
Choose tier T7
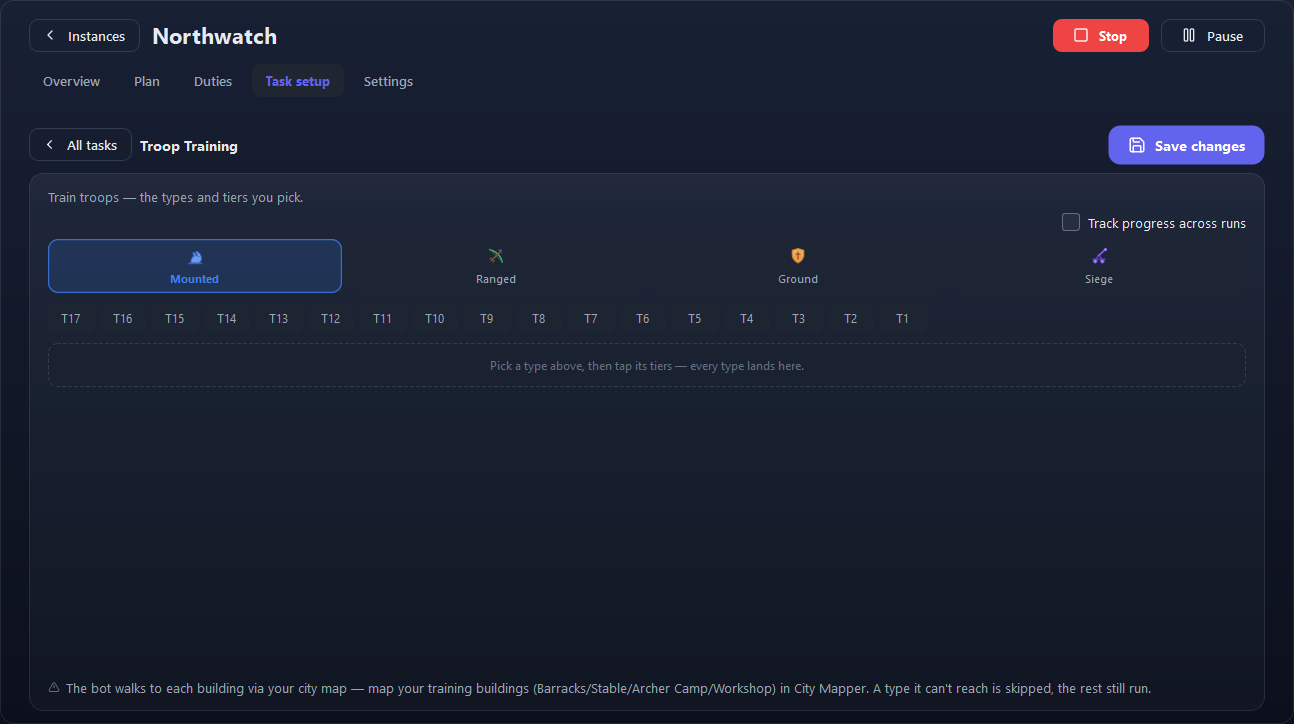pyautogui.click(x=591, y=319)
